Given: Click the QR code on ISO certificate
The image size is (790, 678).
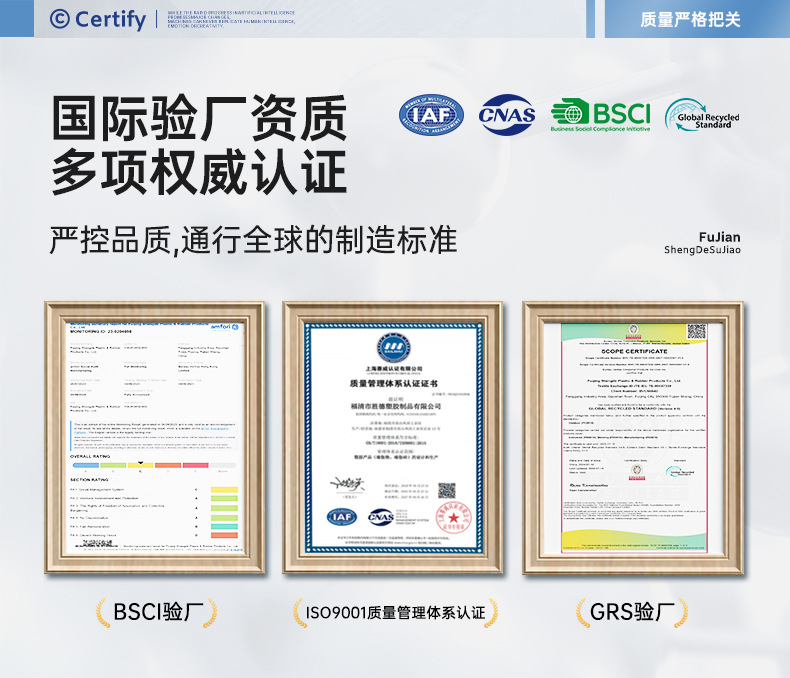Looking at the screenshot, I should coord(446,490).
